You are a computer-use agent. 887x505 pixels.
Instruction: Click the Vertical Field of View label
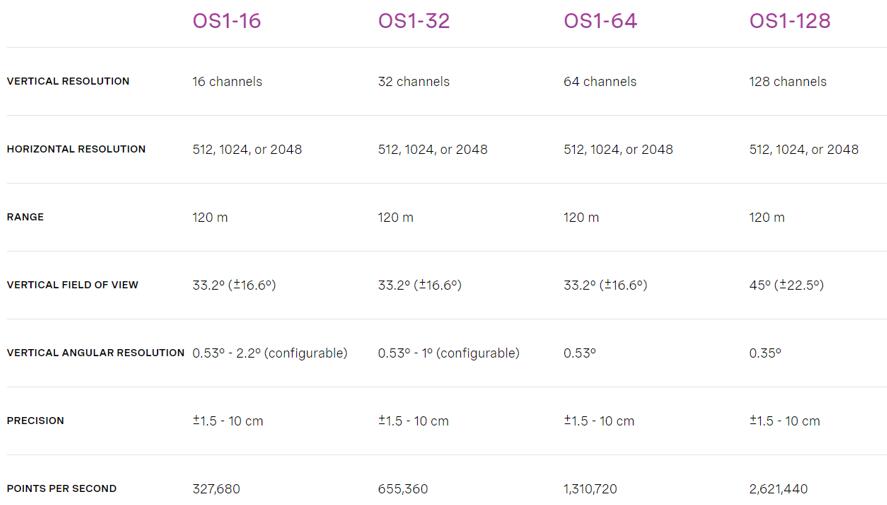tap(72, 285)
